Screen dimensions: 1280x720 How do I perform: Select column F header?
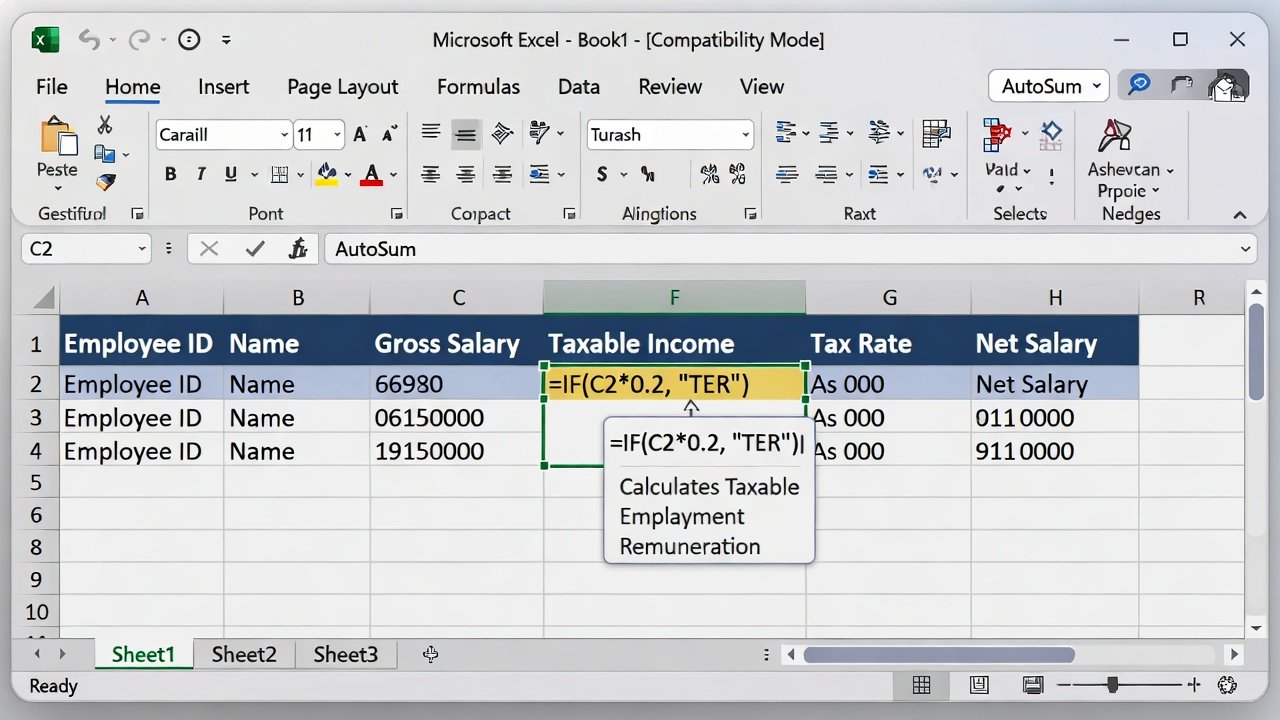click(x=675, y=298)
